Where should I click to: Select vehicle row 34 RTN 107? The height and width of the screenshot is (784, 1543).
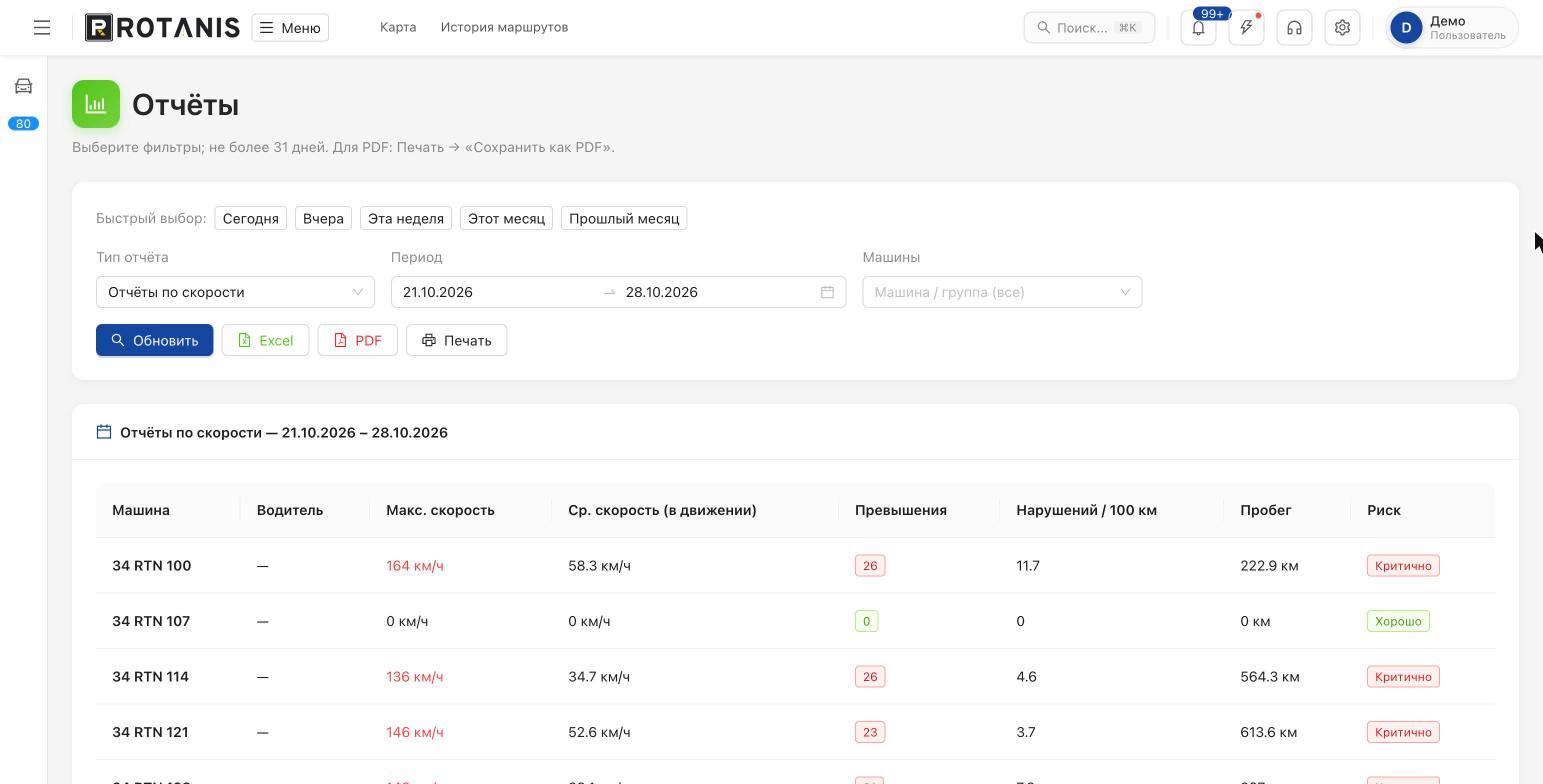[x=795, y=621]
